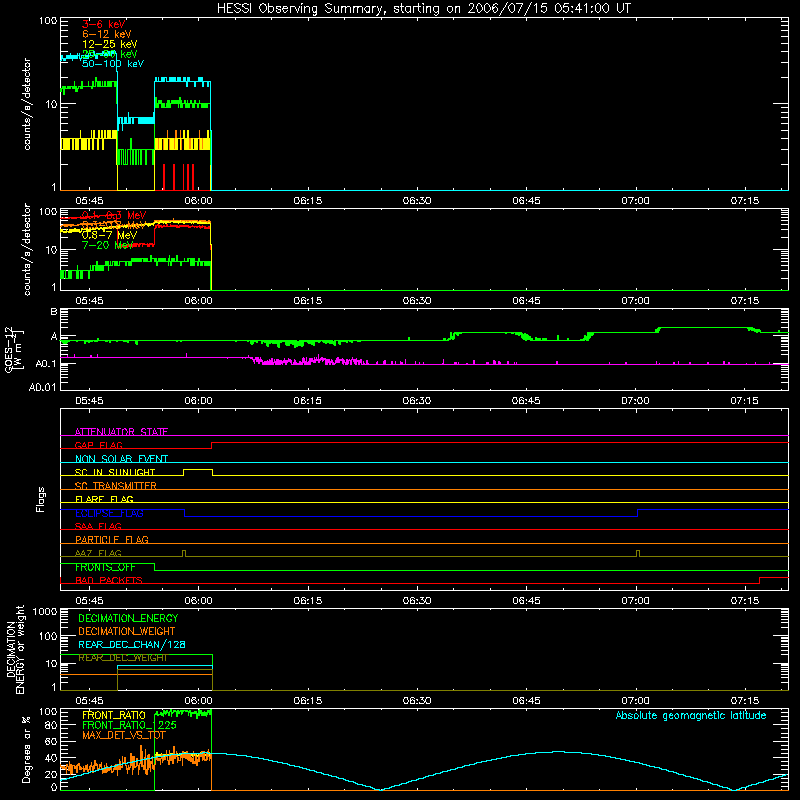Viewport: 800px width, 800px height.
Task: Click the REAR_DEC_WEIGHT legend label
Action: (x=122, y=658)
